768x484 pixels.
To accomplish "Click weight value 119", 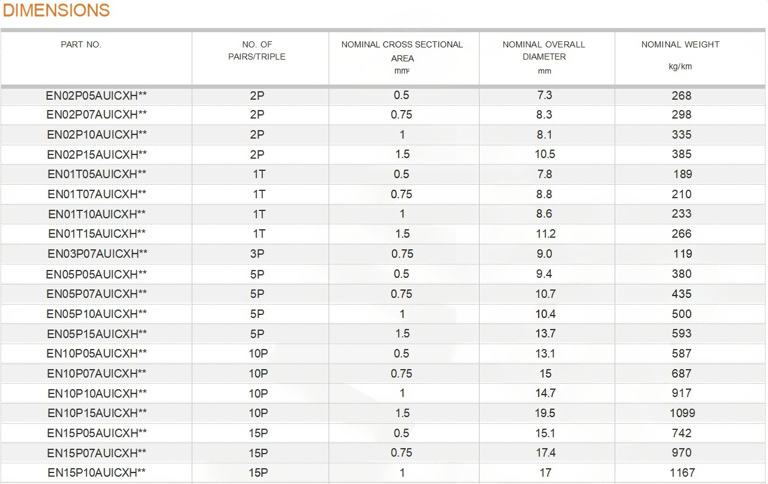I will (x=682, y=254).
